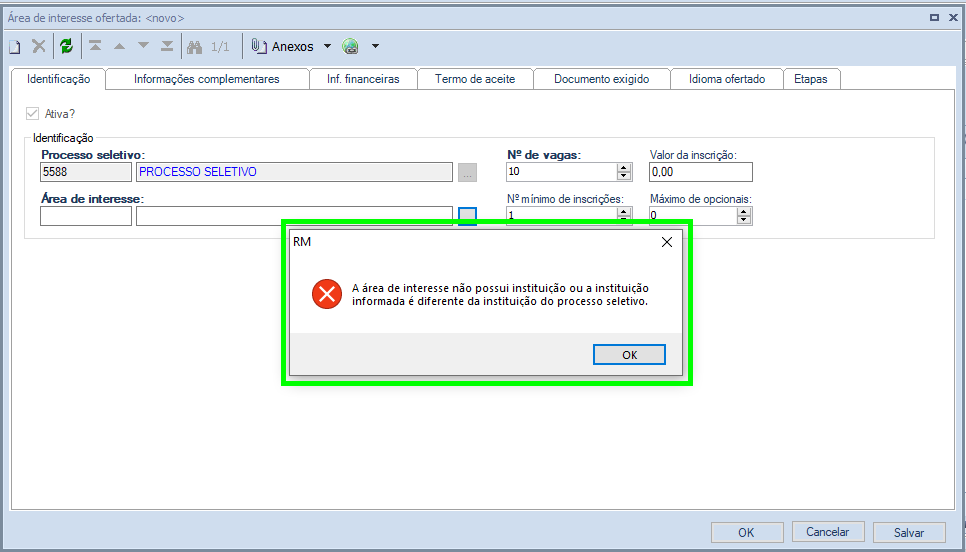The image size is (966, 552).
Task: Go to next record arrow icon
Action: pyautogui.click(x=144, y=46)
